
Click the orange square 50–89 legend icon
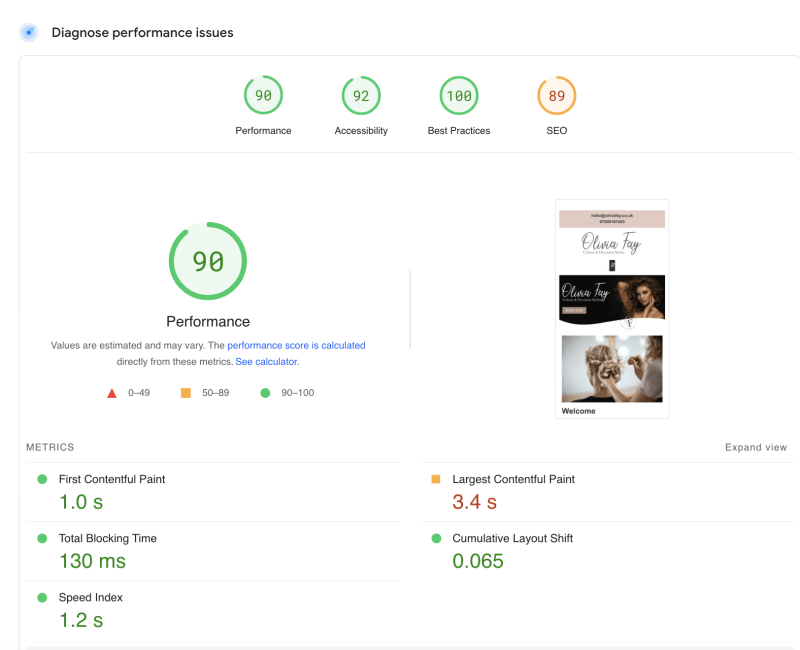(185, 393)
